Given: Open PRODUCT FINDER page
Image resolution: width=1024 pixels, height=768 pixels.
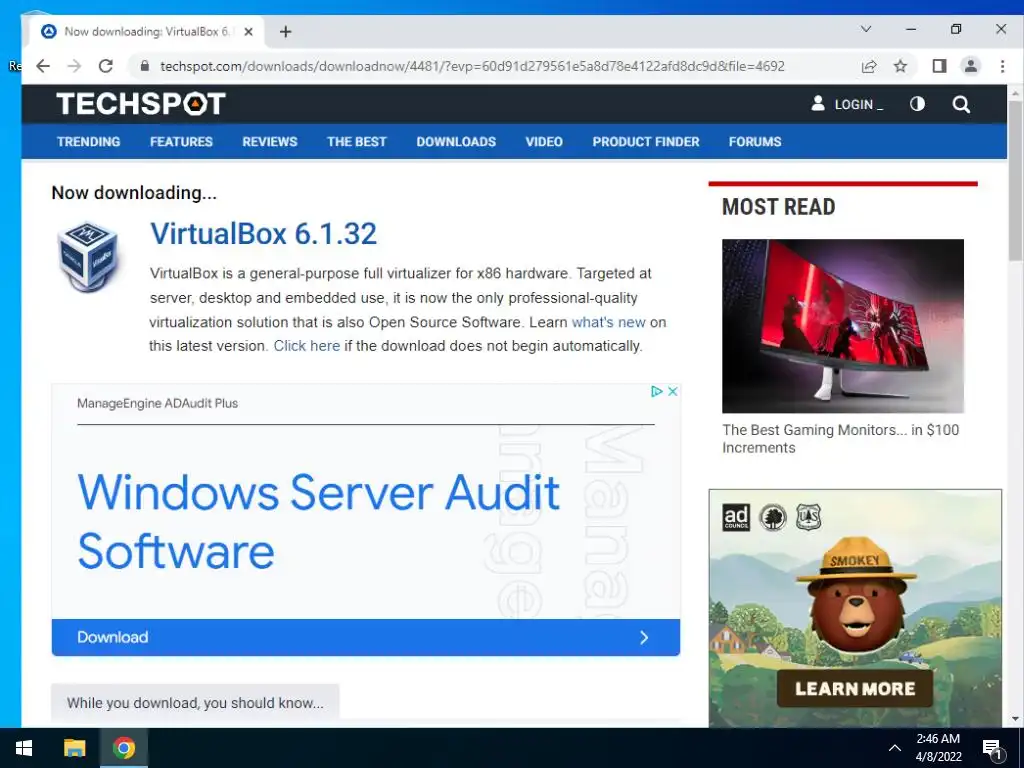Looking at the screenshot, I should tap(646, 142).
